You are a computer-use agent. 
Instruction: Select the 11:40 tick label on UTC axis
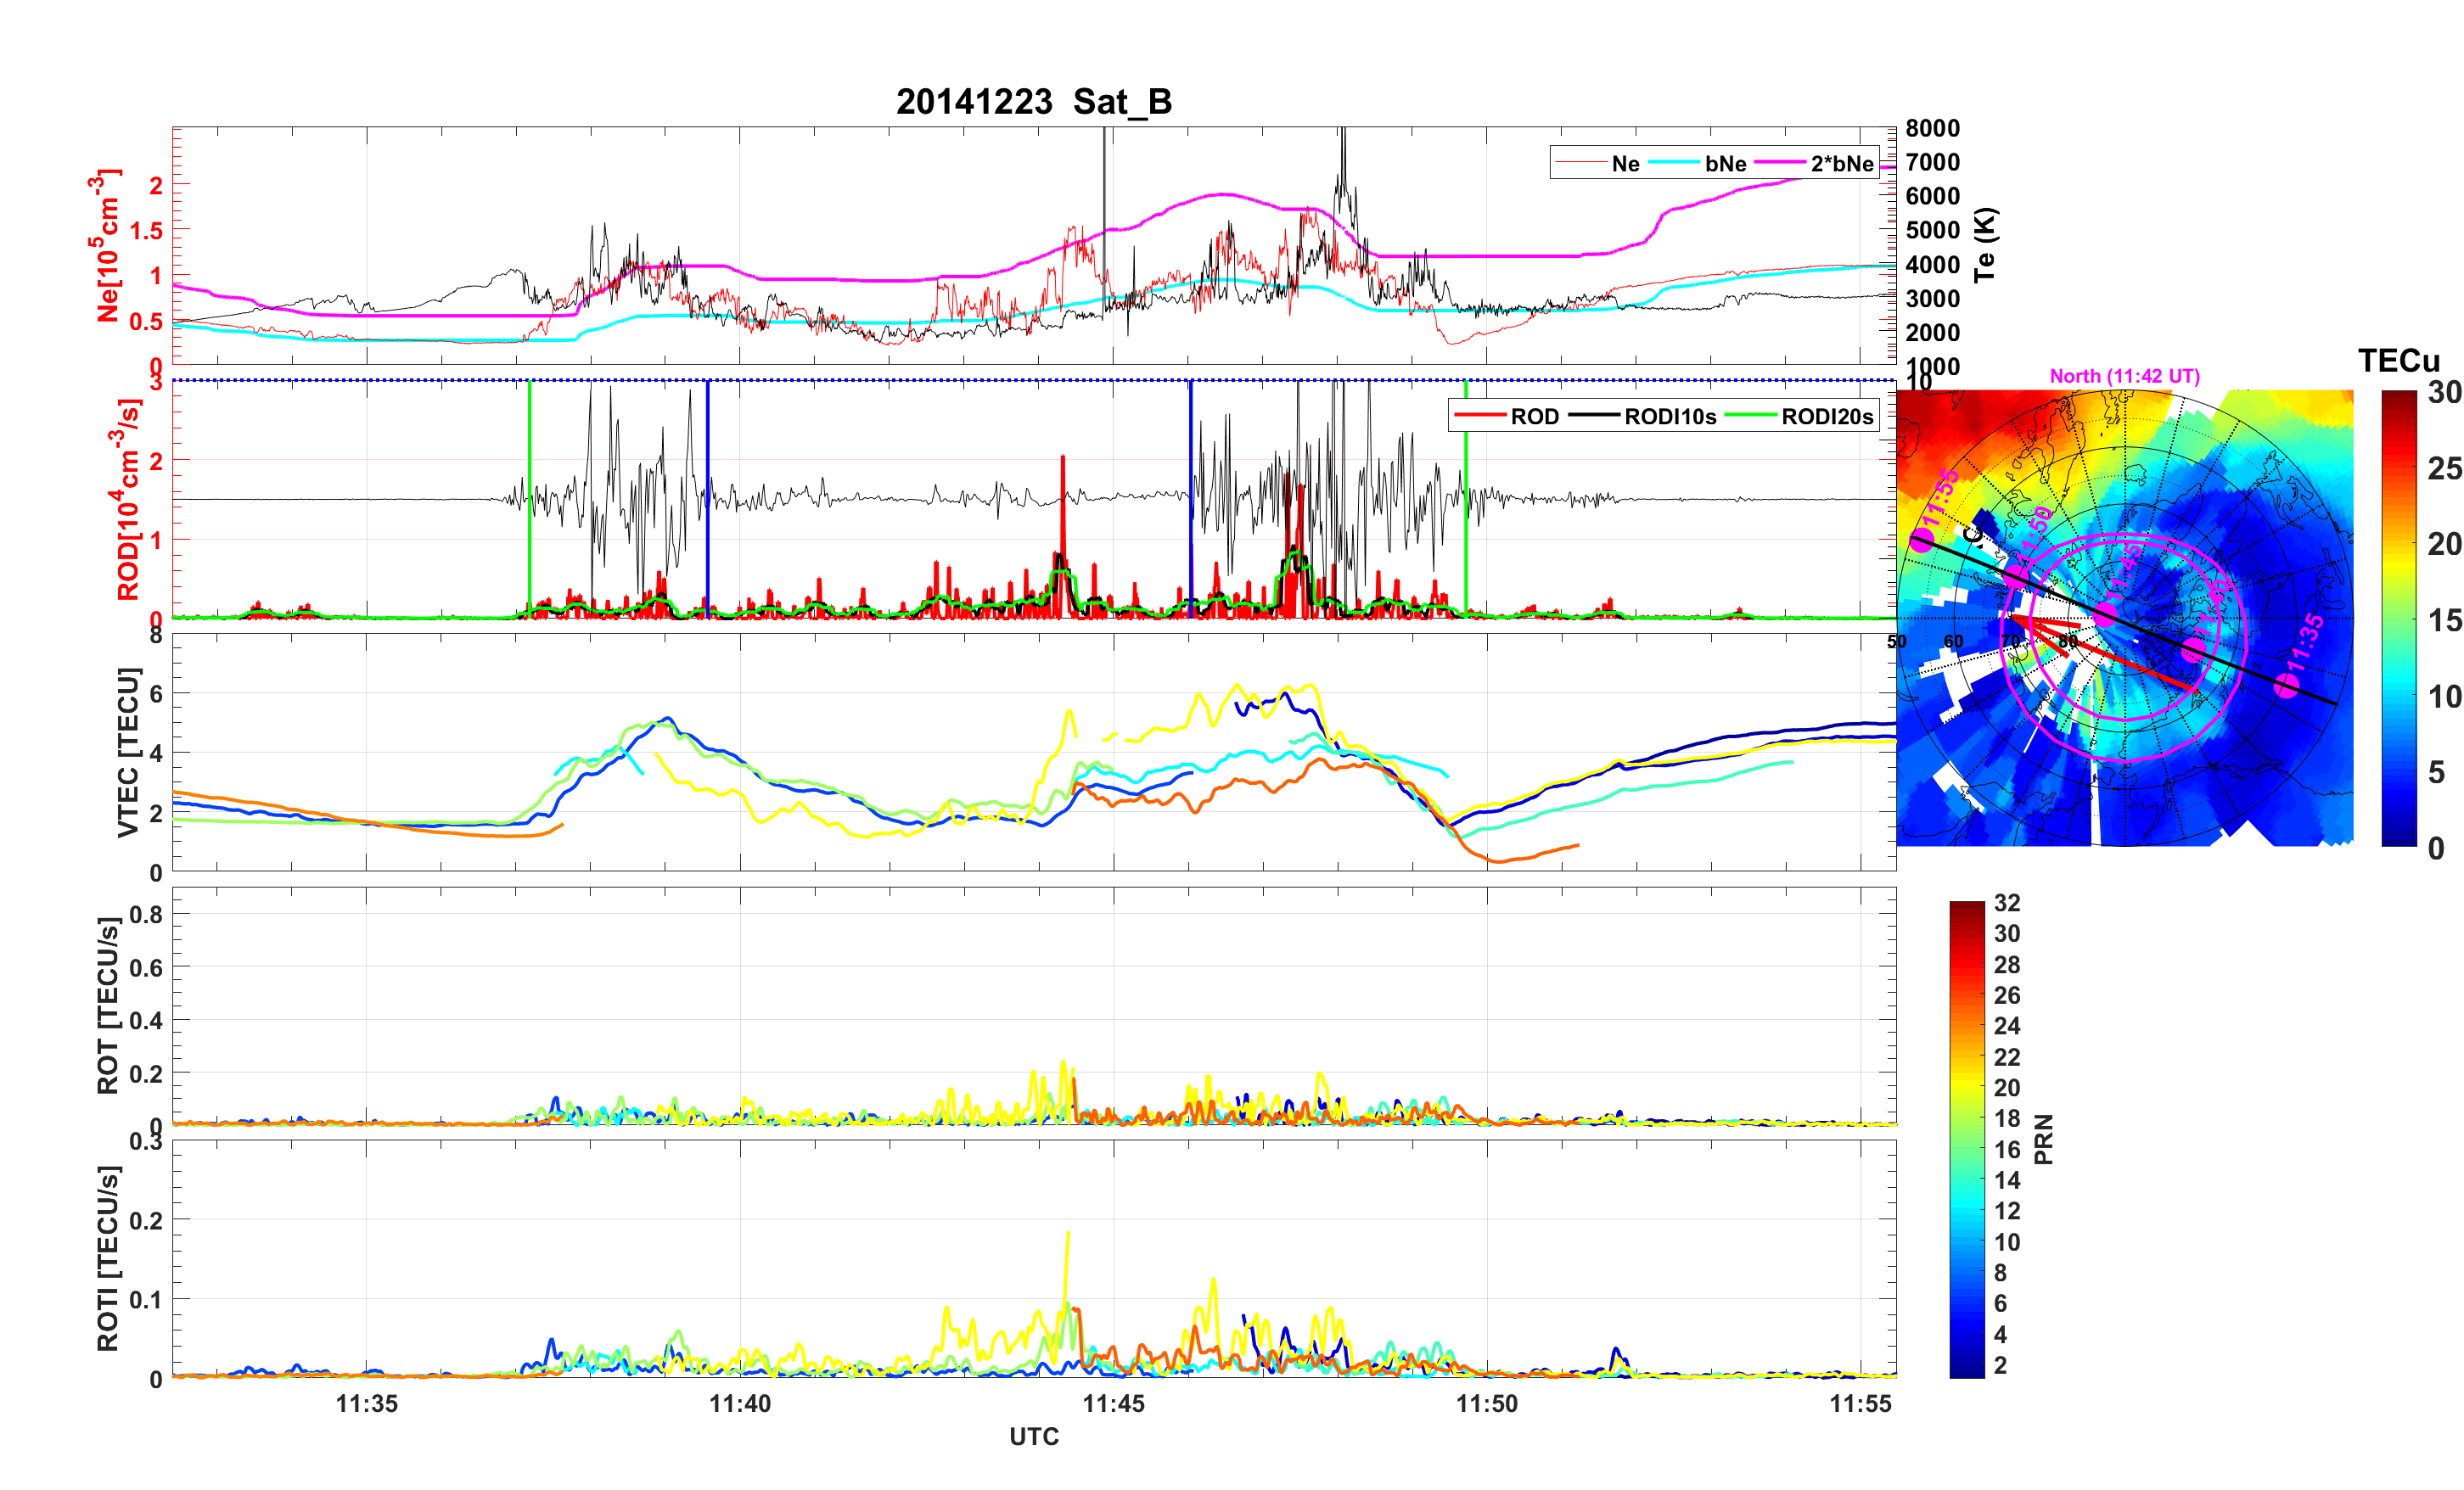(x=740, y=1404)
